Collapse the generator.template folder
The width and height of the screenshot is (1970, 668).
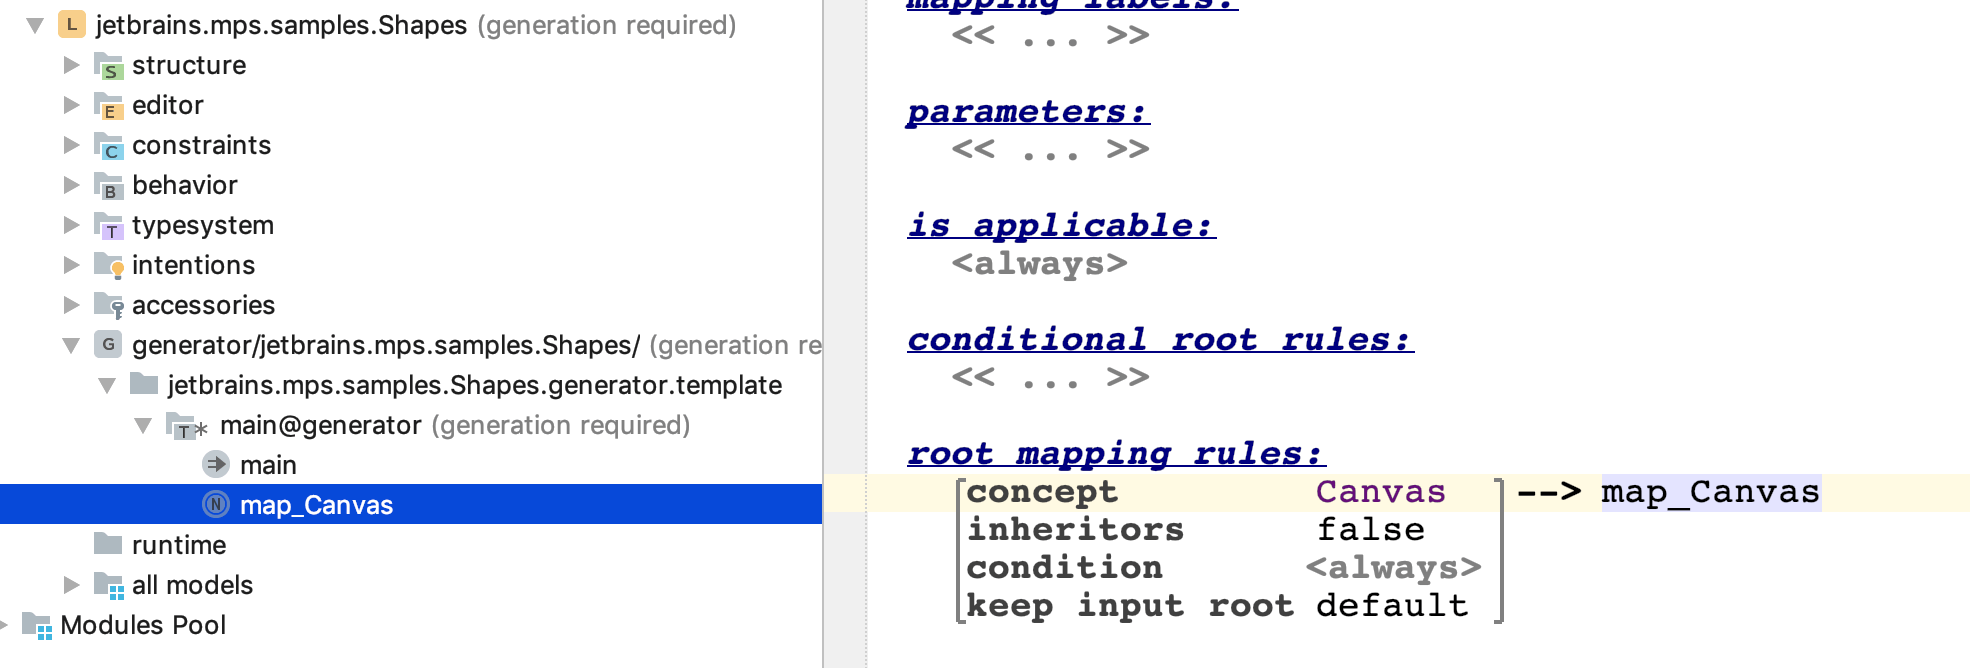click(x=107, y=385)
